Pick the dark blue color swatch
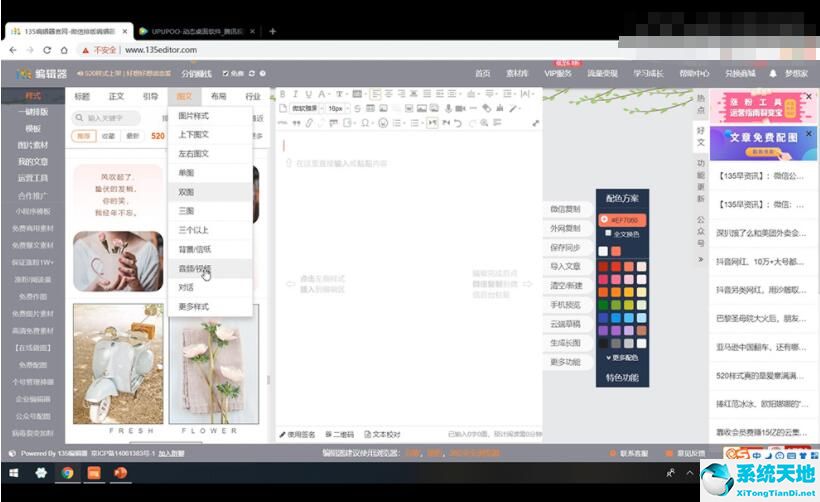Image resolution: width=820 pixels, height=502 pixels. click(603, 318)
